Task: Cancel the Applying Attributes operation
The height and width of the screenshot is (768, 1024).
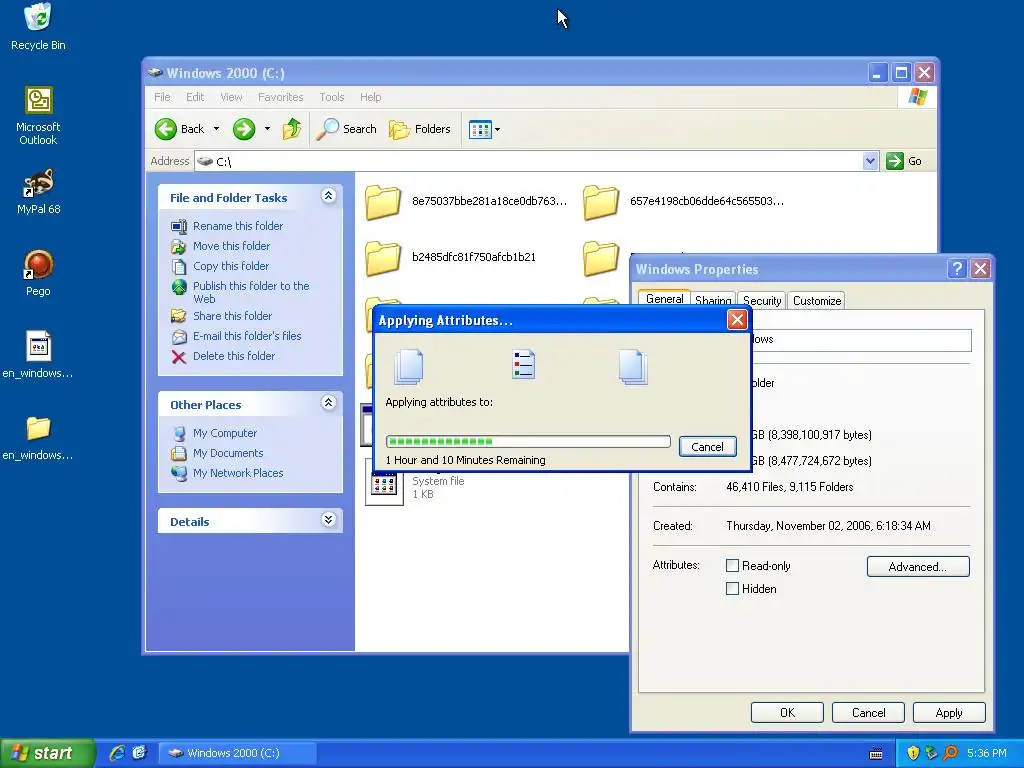Action: pyautogui.click(x=707, y=447)
